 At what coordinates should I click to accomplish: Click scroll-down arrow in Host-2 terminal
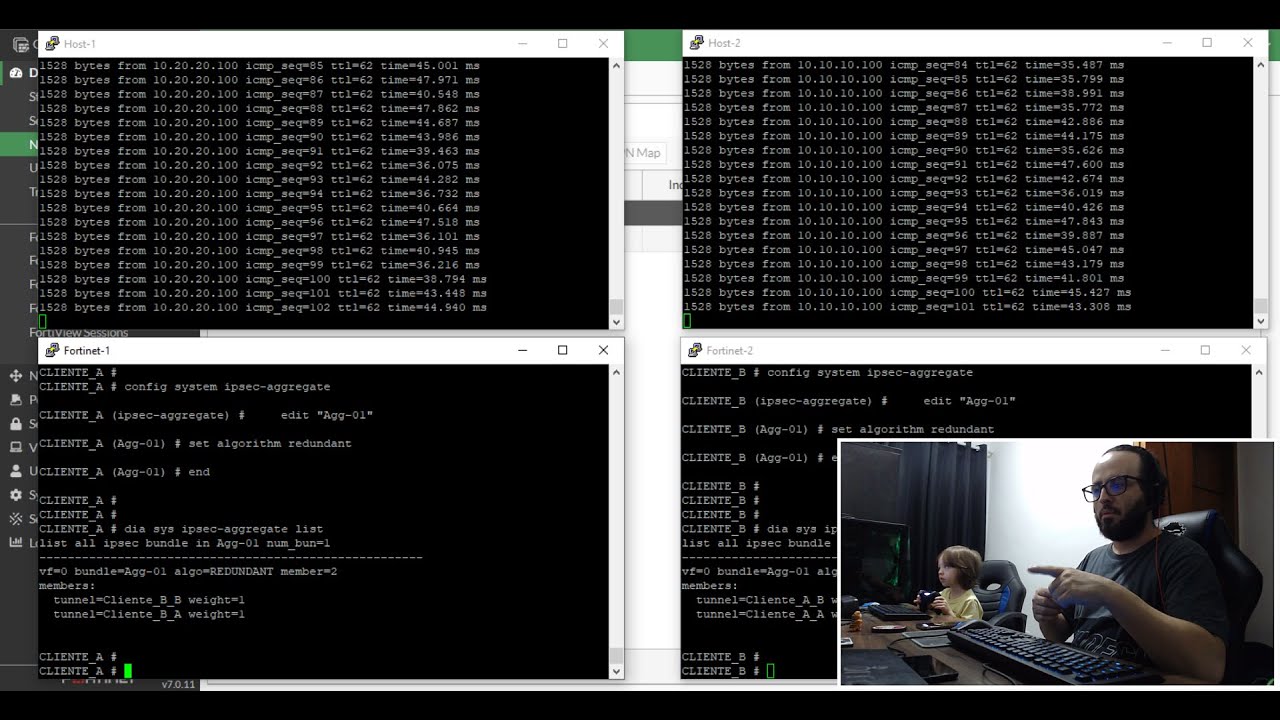(1260, 321)
